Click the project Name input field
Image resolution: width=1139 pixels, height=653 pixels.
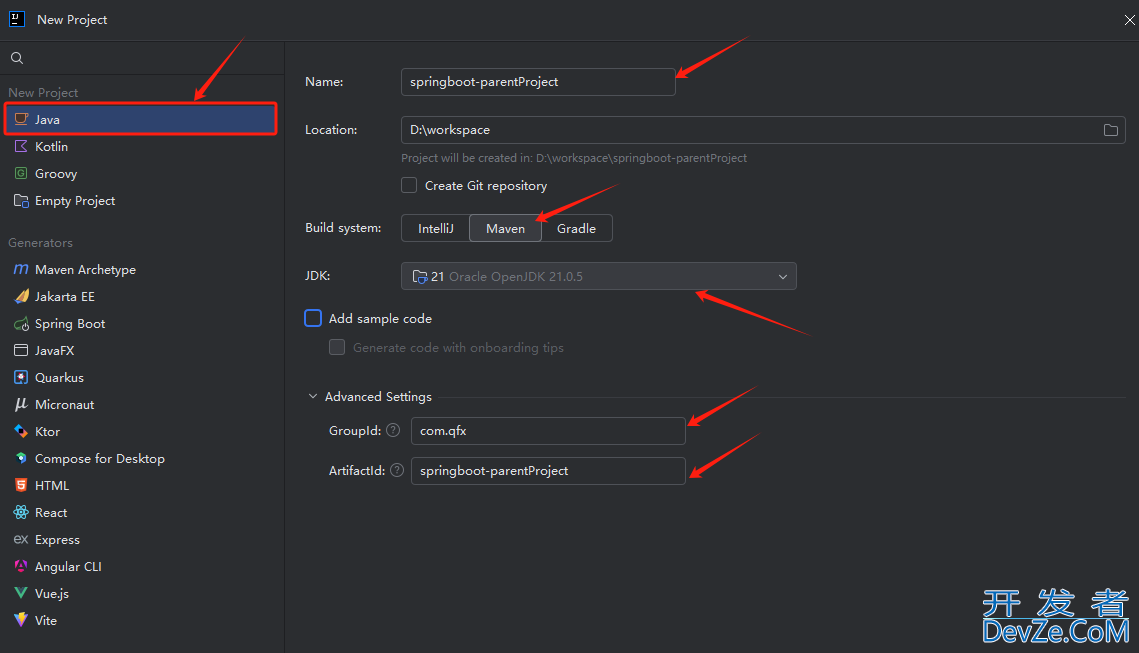coord(538,82)
